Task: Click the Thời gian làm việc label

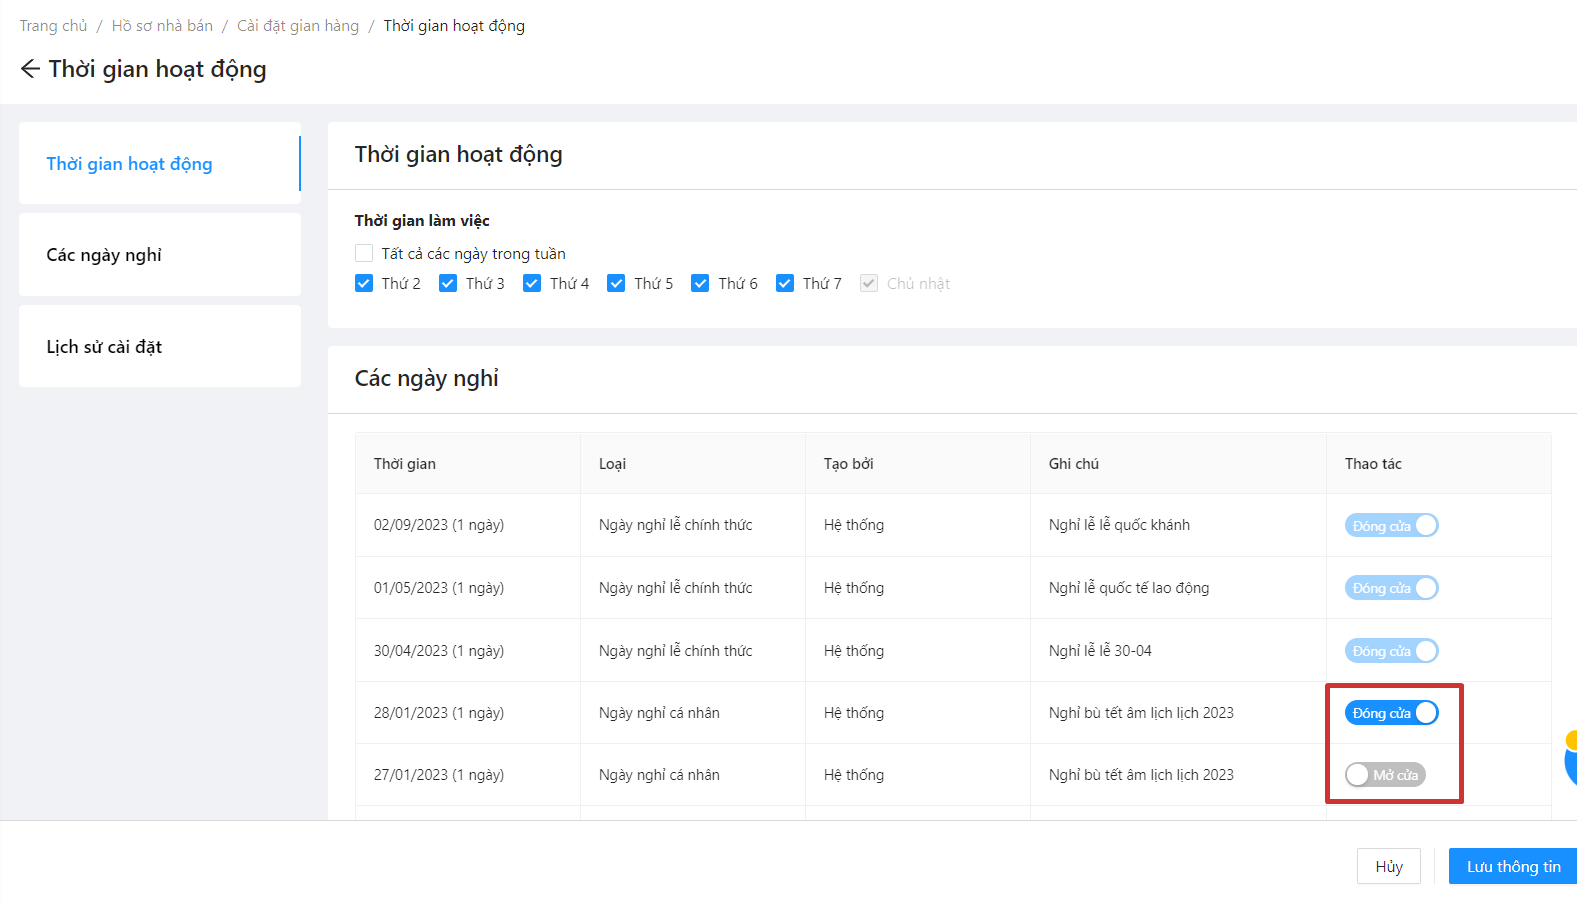Action: click(422, 221)
